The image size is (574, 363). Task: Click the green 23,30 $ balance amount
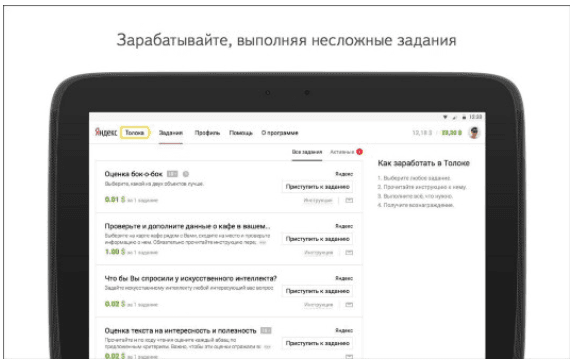(452, 133)
